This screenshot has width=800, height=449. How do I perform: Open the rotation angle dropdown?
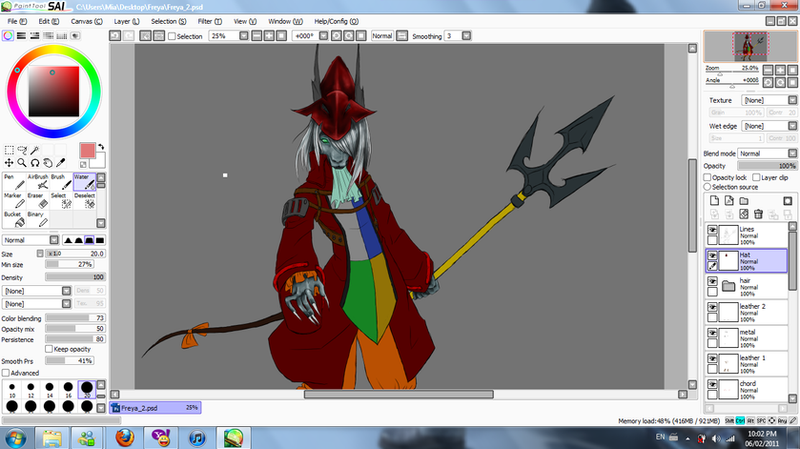coord(323,36)
